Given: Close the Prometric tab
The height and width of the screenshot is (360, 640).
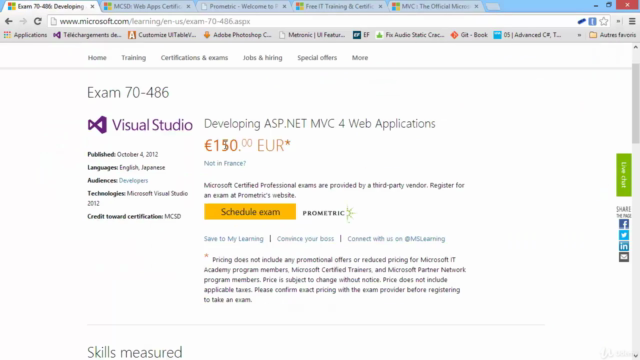Looking at the screenshot, I should point(284,7).
